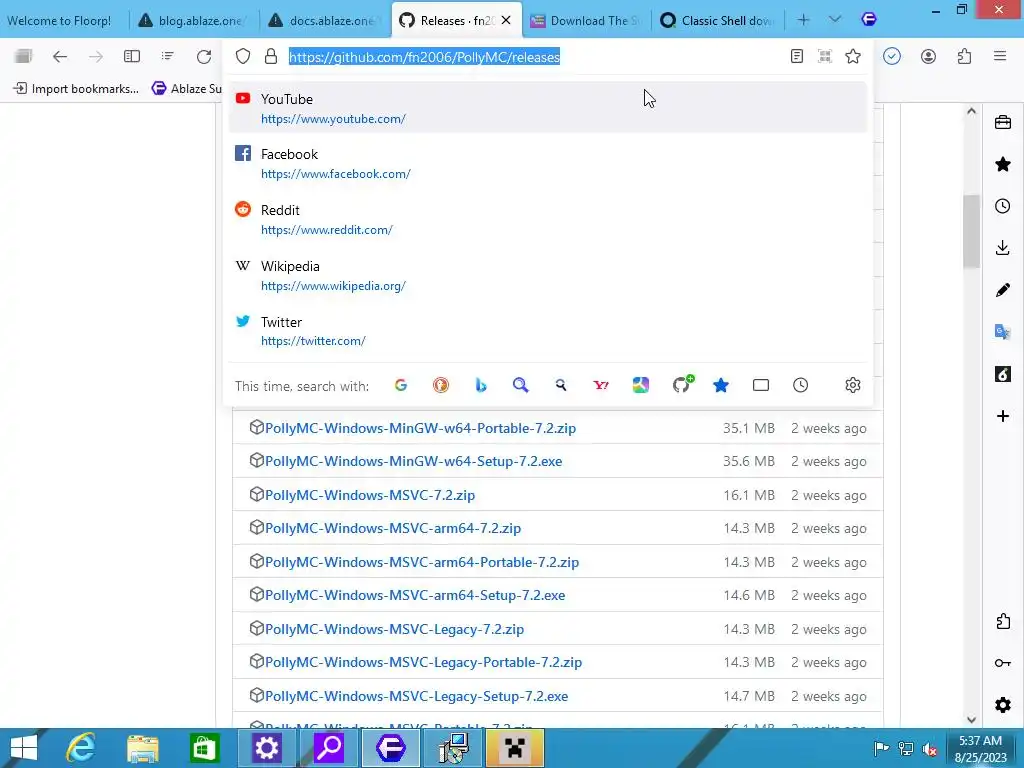This screenshot has height=768, width=1024.
Task: Click scrollbar down arrow
Action: click(971, 719)
